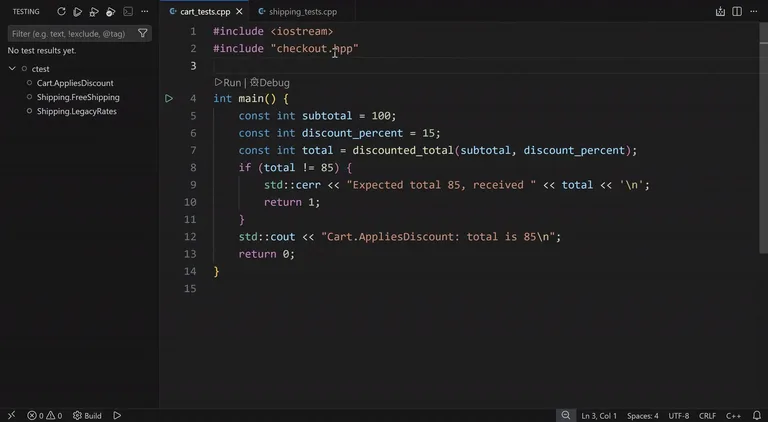Close the cart_tests.cpp tab
This screenshot has height=422, width=768.
coord(239,11)
